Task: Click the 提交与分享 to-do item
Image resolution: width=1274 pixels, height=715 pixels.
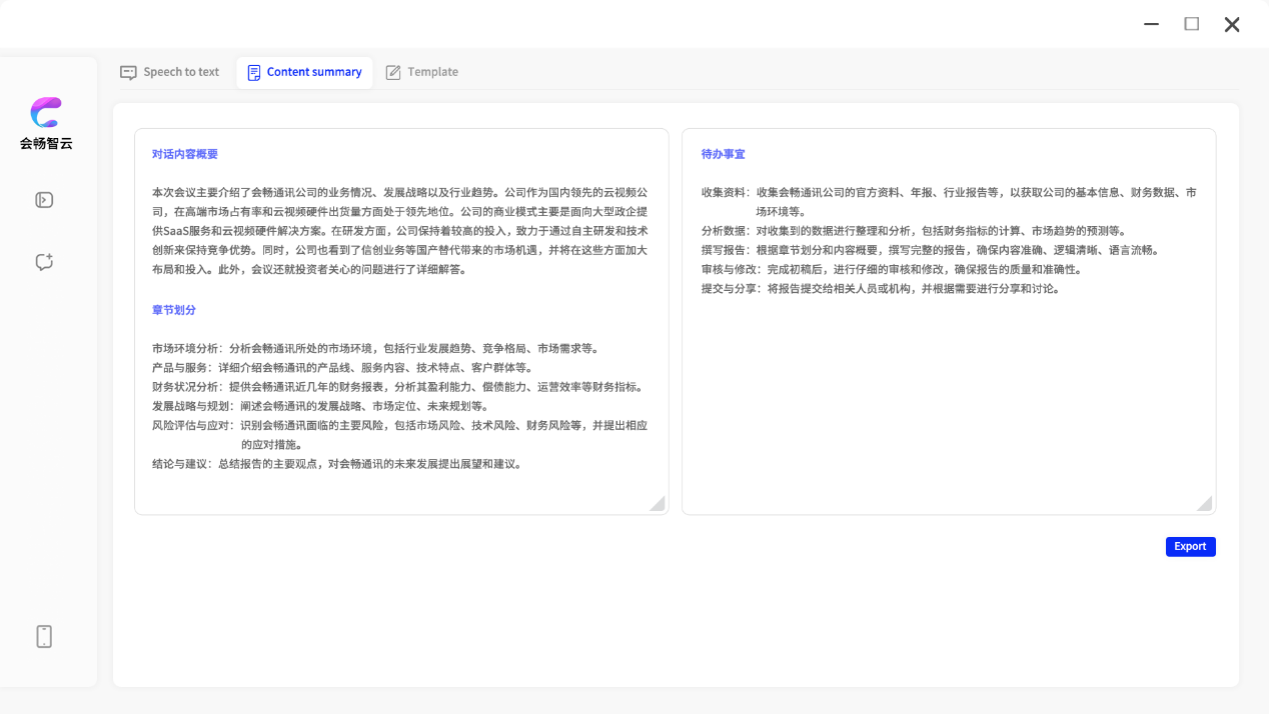Action: click(x=881, y=289)
